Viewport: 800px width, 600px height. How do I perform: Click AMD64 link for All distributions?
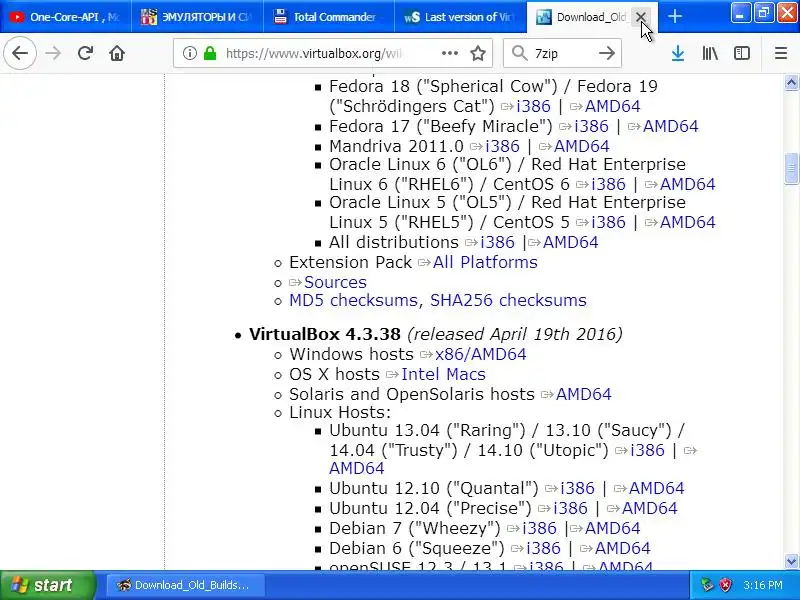tap(570, 242)
